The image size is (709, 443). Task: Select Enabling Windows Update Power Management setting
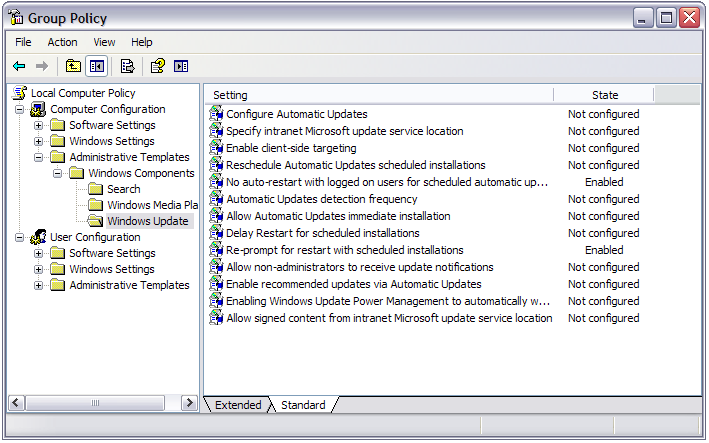pyautogui.click(x=388, y=301)
